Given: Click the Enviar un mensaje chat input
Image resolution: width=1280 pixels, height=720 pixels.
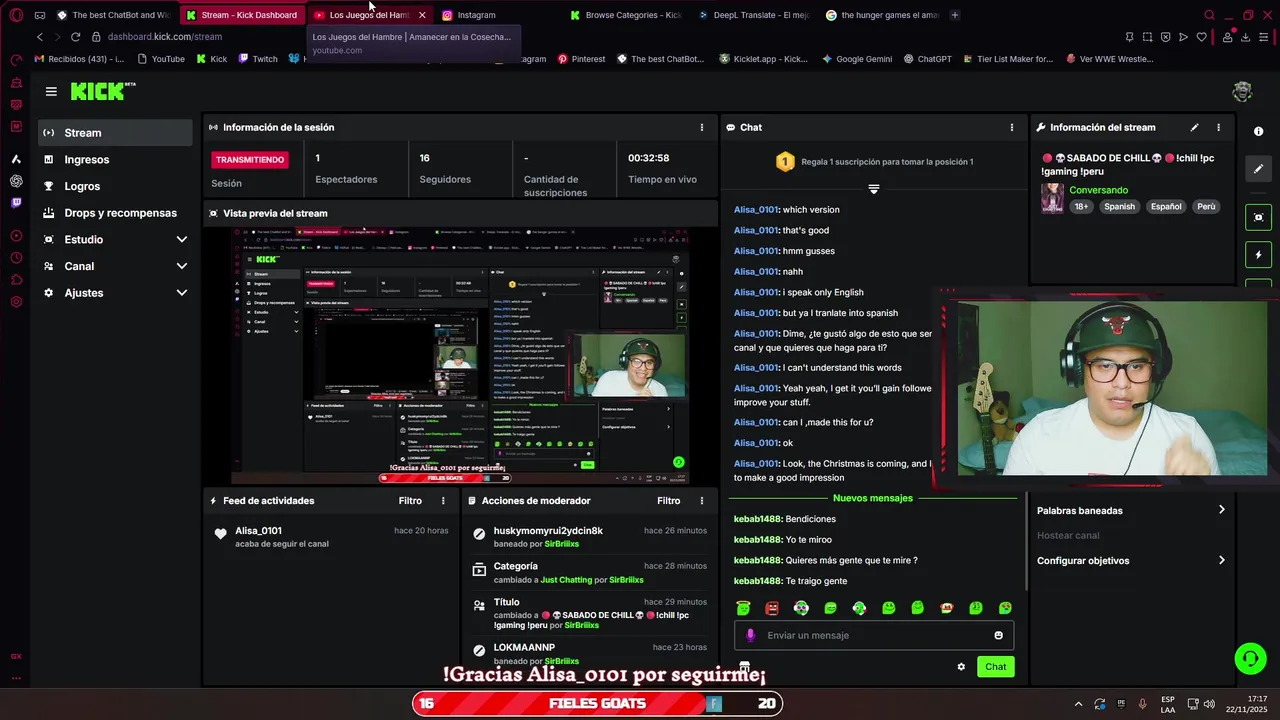Looking at the screenshot, I should click(873, 635).
